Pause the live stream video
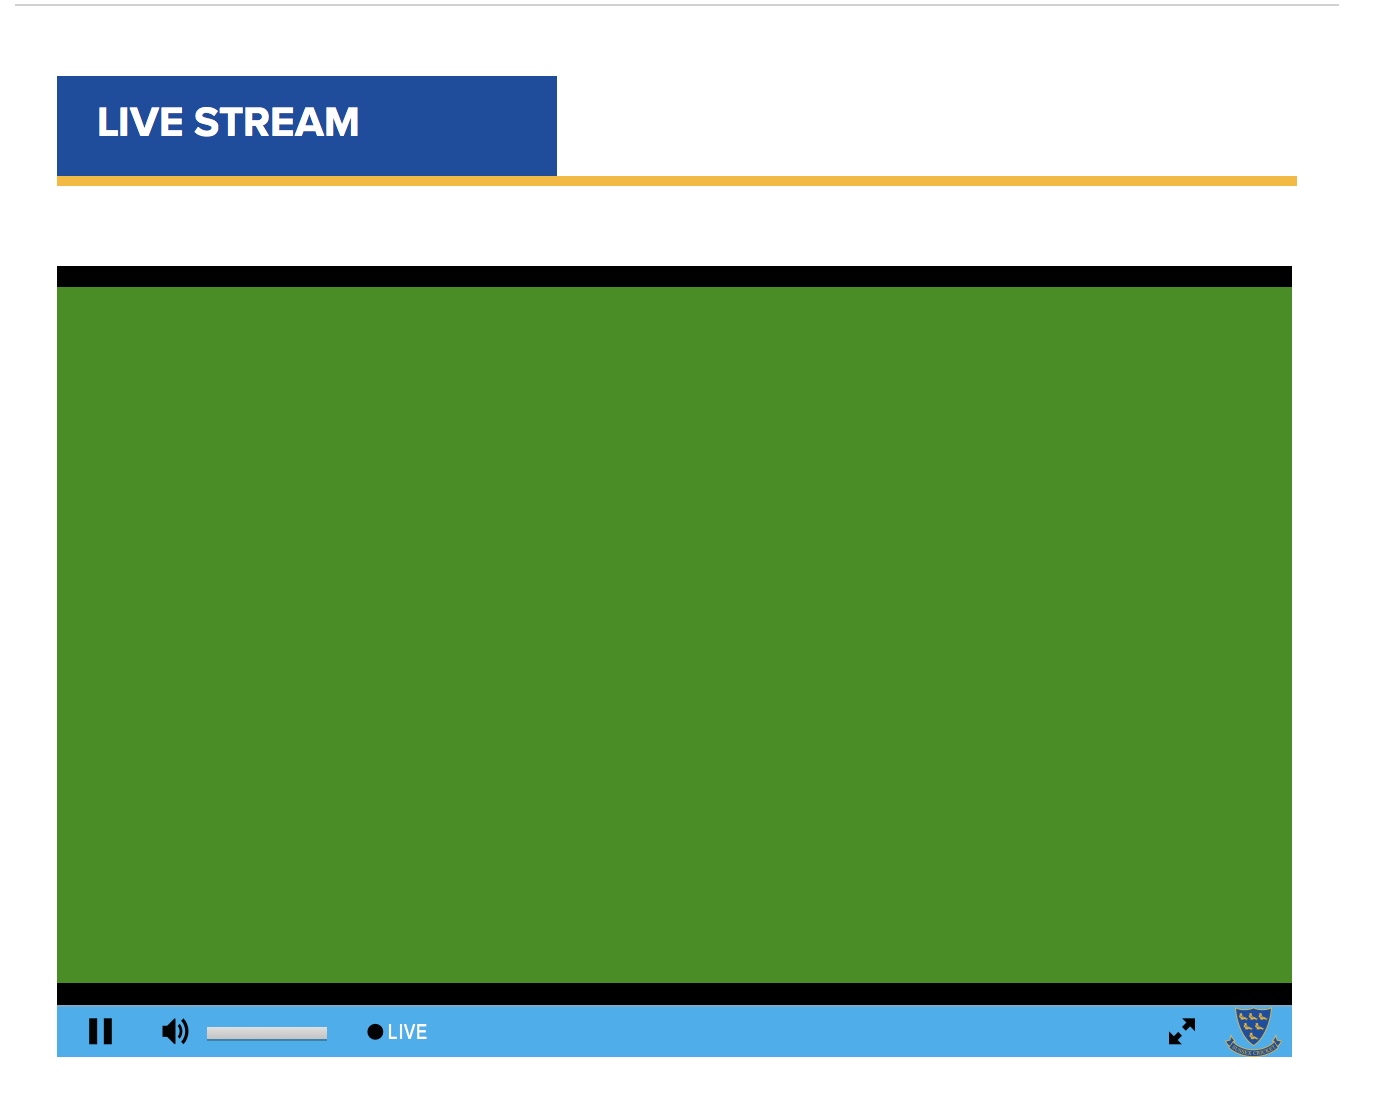Screen dimensions: 1376x1104 pos(100,1031)
